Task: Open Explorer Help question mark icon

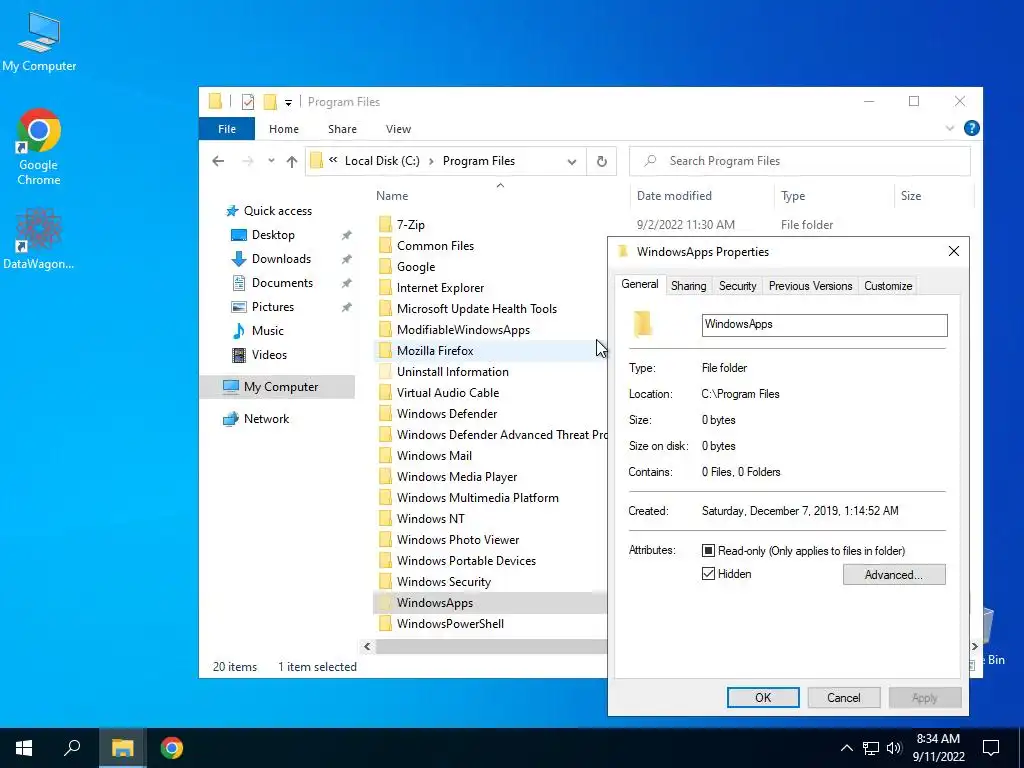Action: pos(971,129)
